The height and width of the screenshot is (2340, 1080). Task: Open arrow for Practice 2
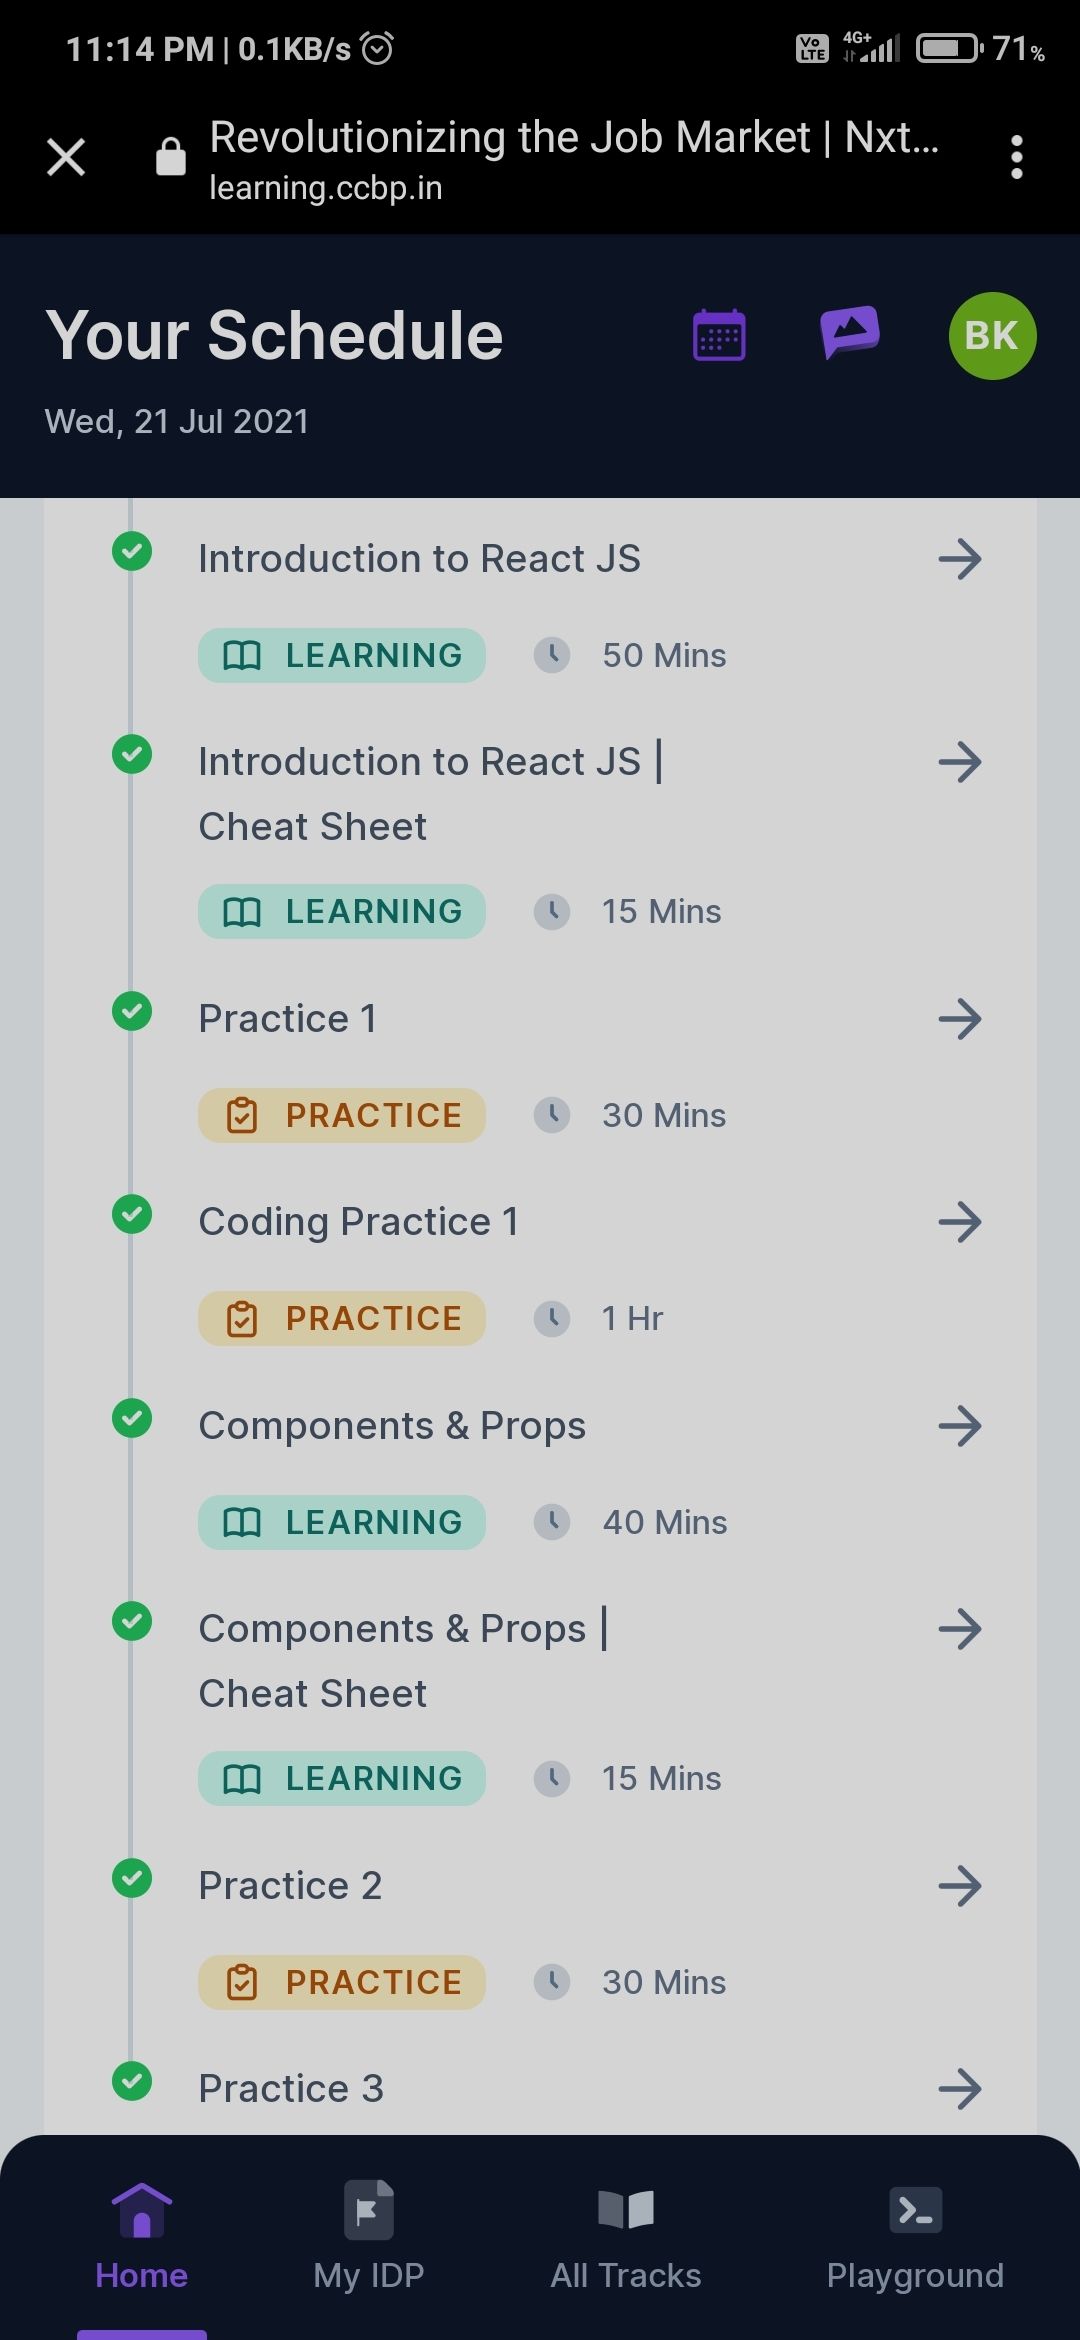960,1886
